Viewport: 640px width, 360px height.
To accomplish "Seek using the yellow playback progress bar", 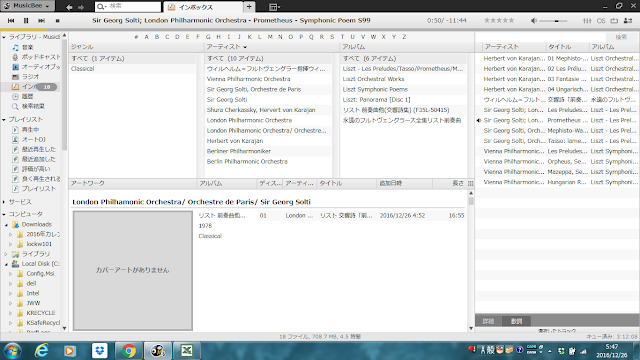I will coord(23,30).
